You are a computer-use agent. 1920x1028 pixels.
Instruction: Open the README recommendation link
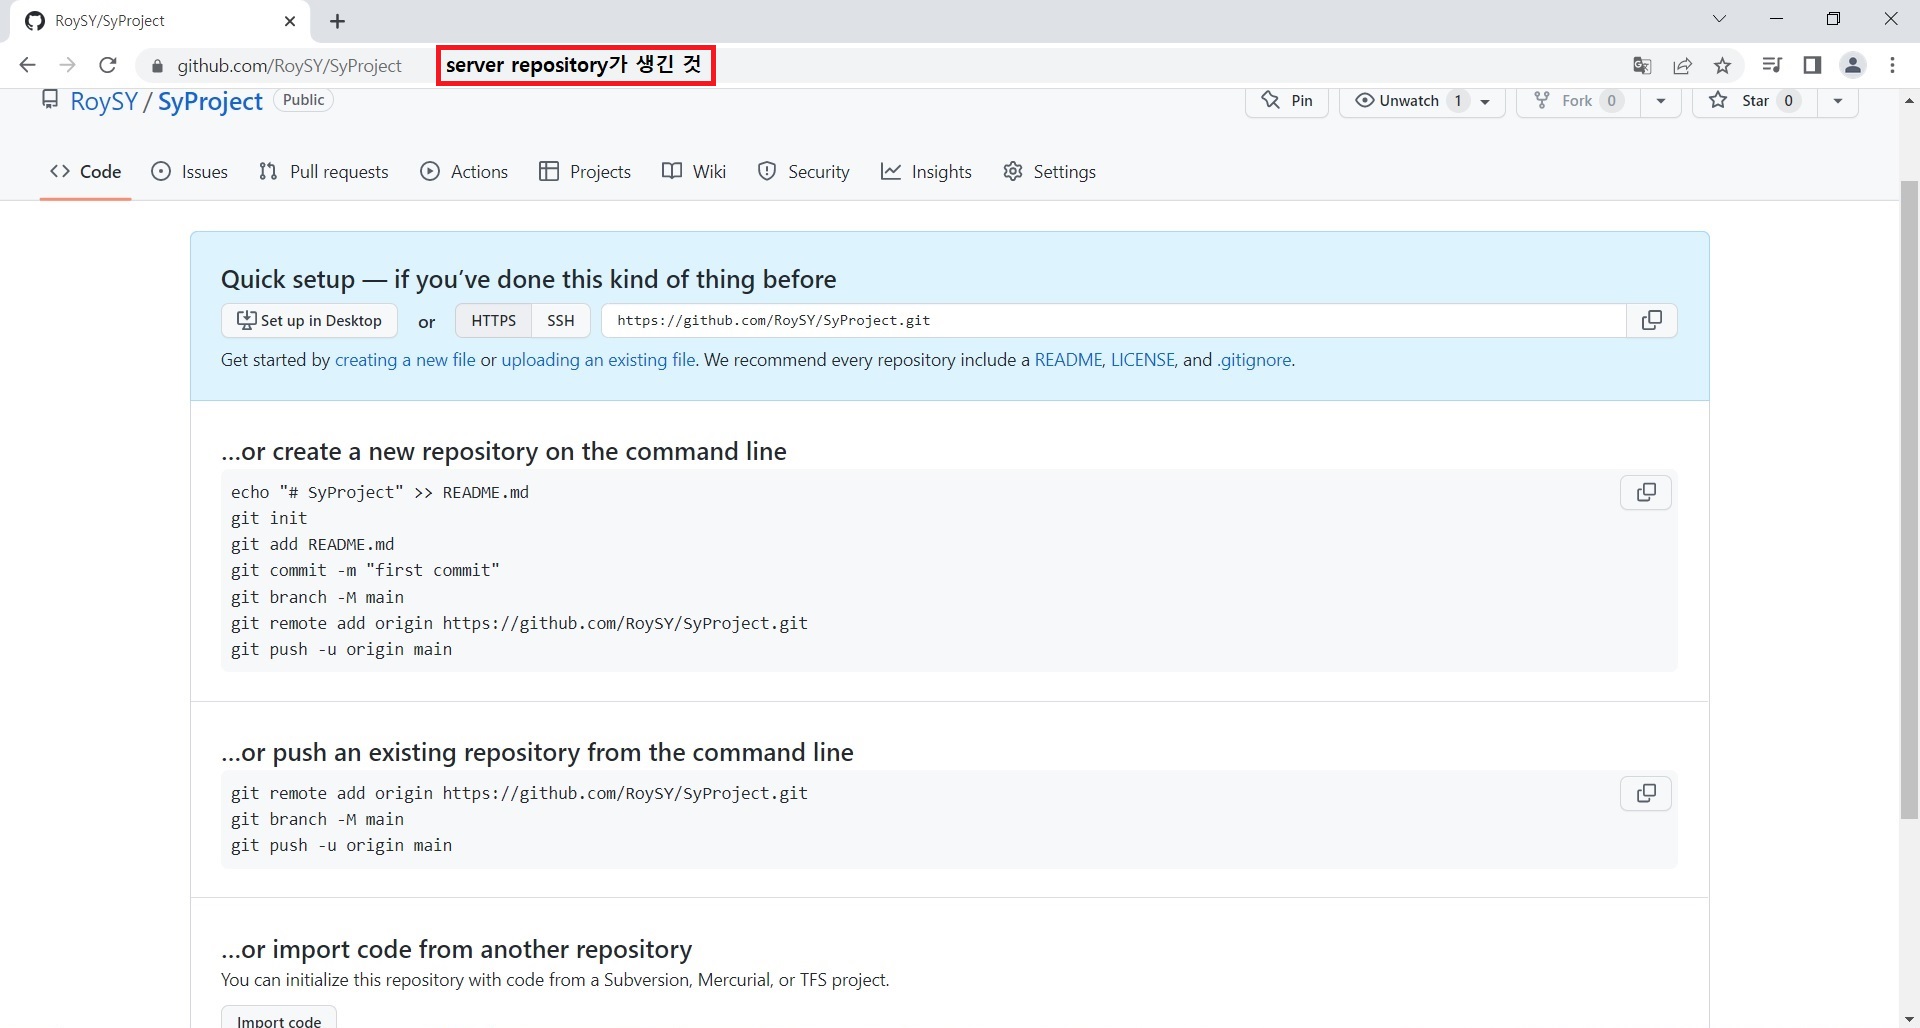pos(1068,360)
